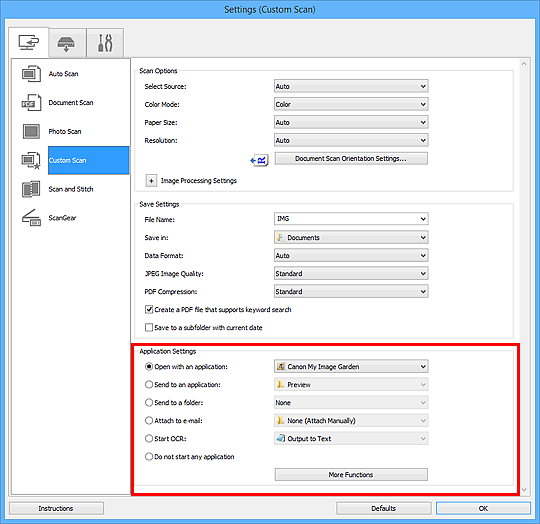Click the Send to a folder None dropdown

(351, 403)
